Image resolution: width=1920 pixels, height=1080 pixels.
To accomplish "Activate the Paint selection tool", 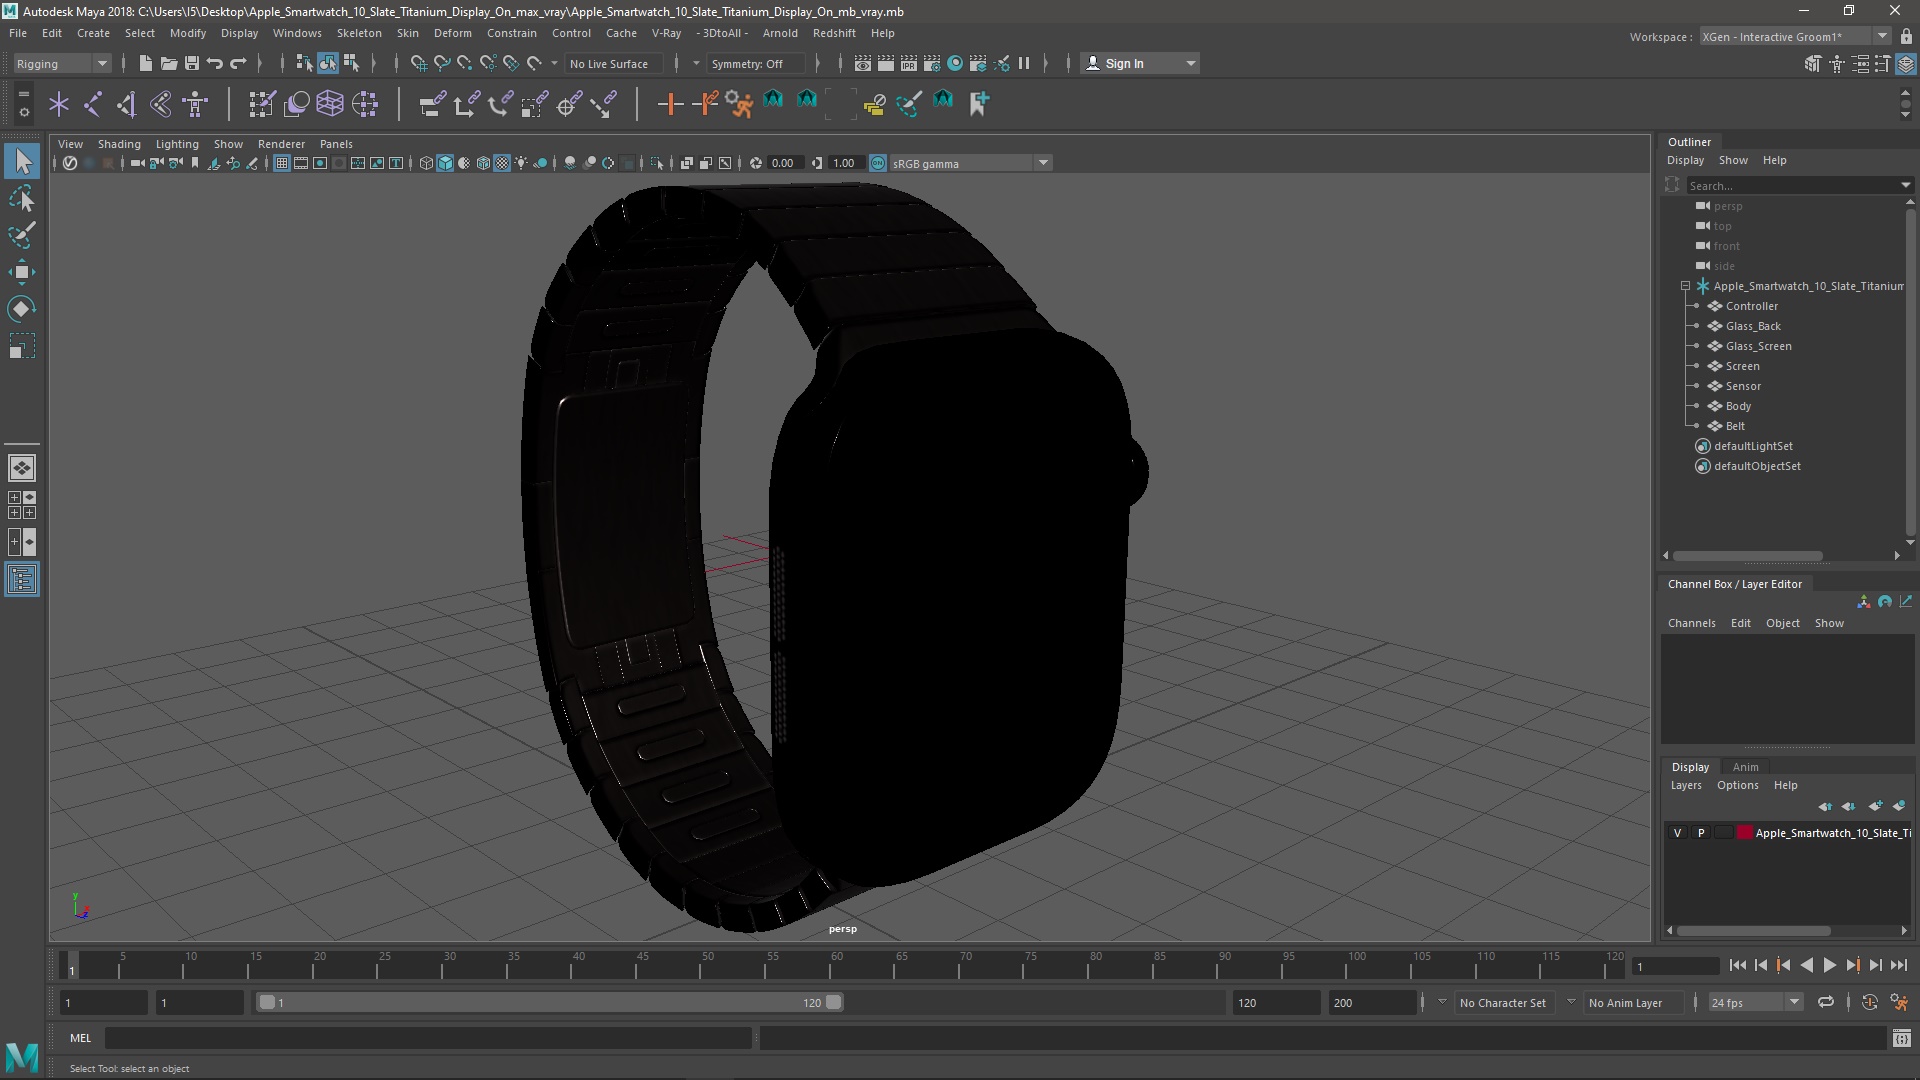I will (22, 236).
